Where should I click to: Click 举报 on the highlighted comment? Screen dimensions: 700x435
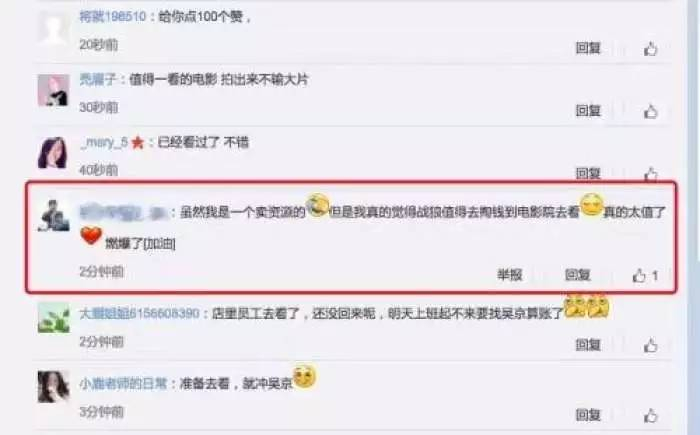tap(509, 275)
